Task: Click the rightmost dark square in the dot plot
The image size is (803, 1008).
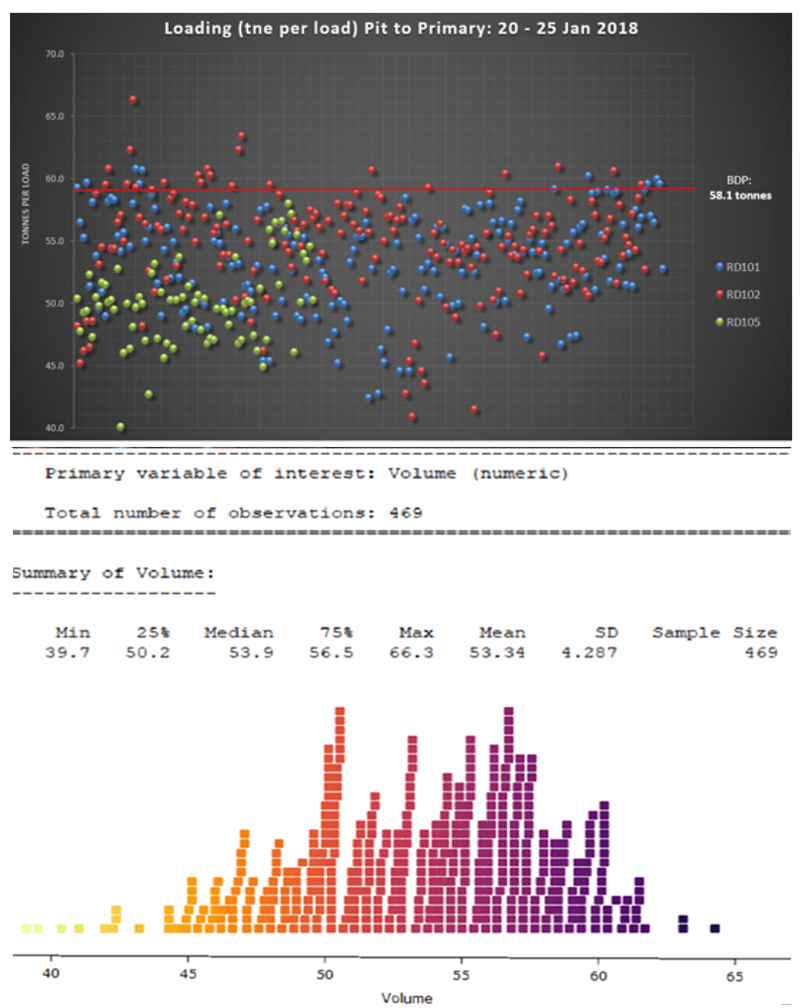Action: coord(714,928)
